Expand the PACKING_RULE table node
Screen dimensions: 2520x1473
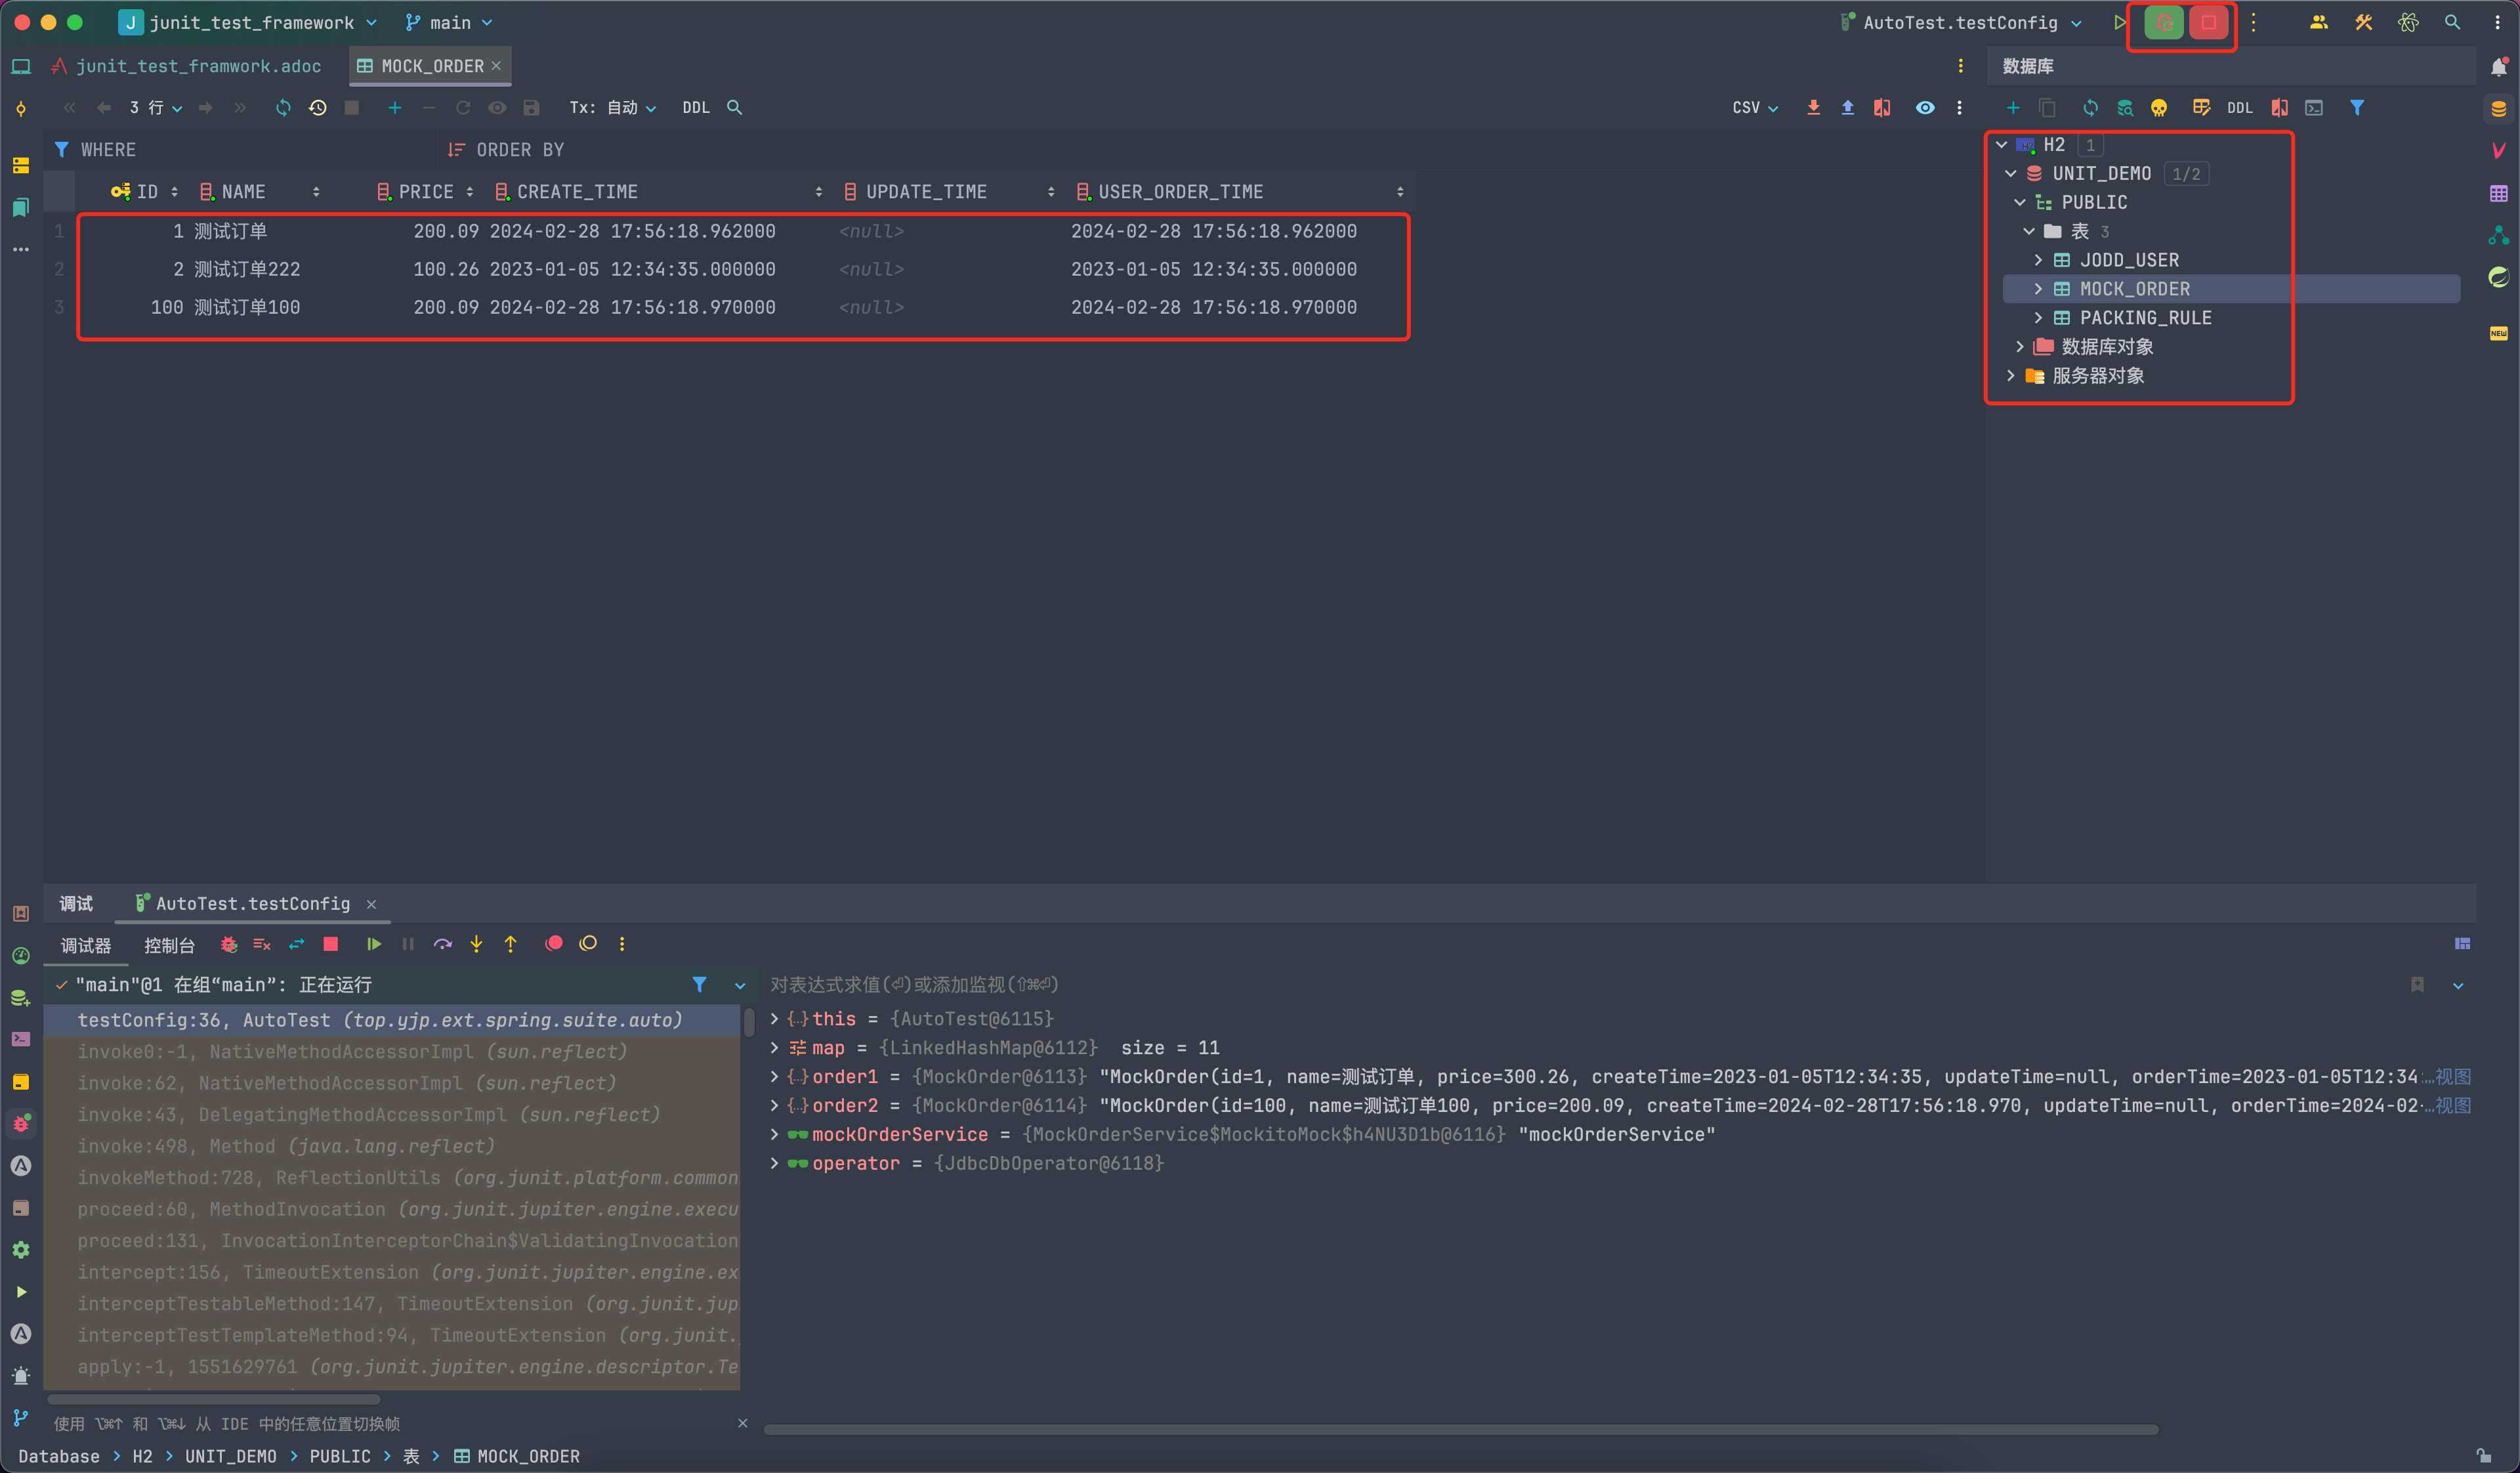[2038, 318]
